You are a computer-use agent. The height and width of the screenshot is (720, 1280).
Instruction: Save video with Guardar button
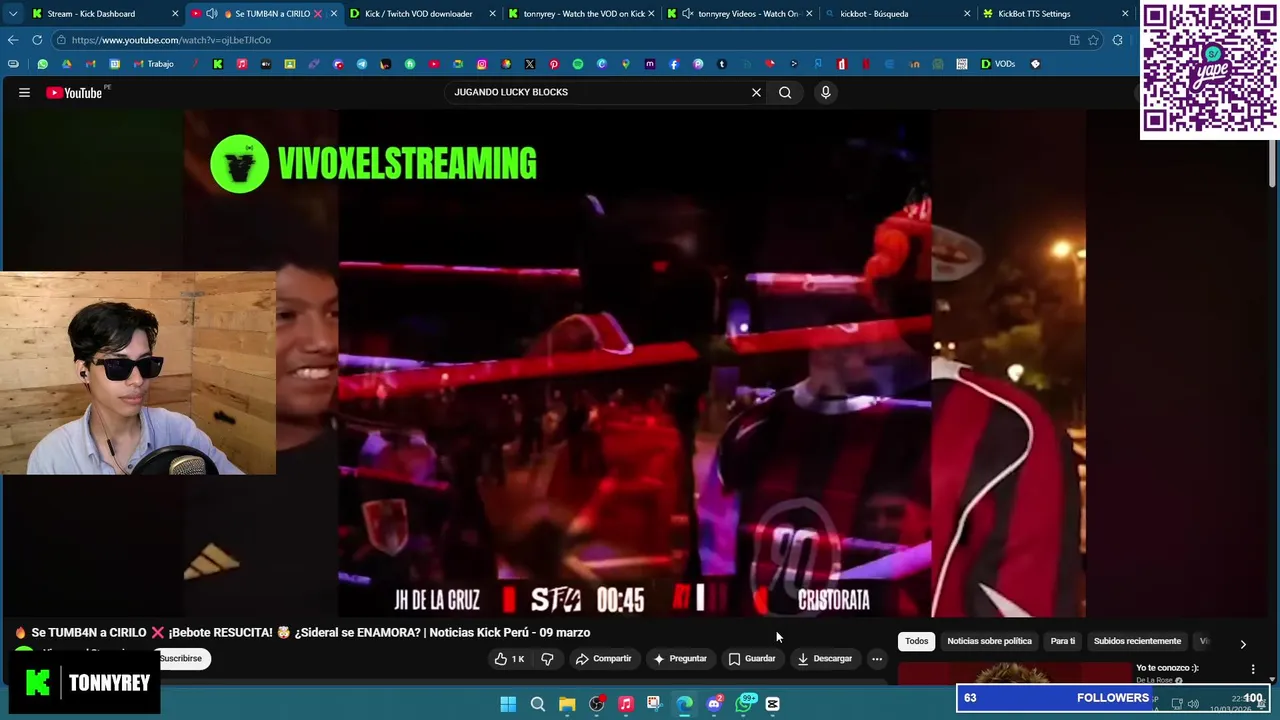(752, 659)
